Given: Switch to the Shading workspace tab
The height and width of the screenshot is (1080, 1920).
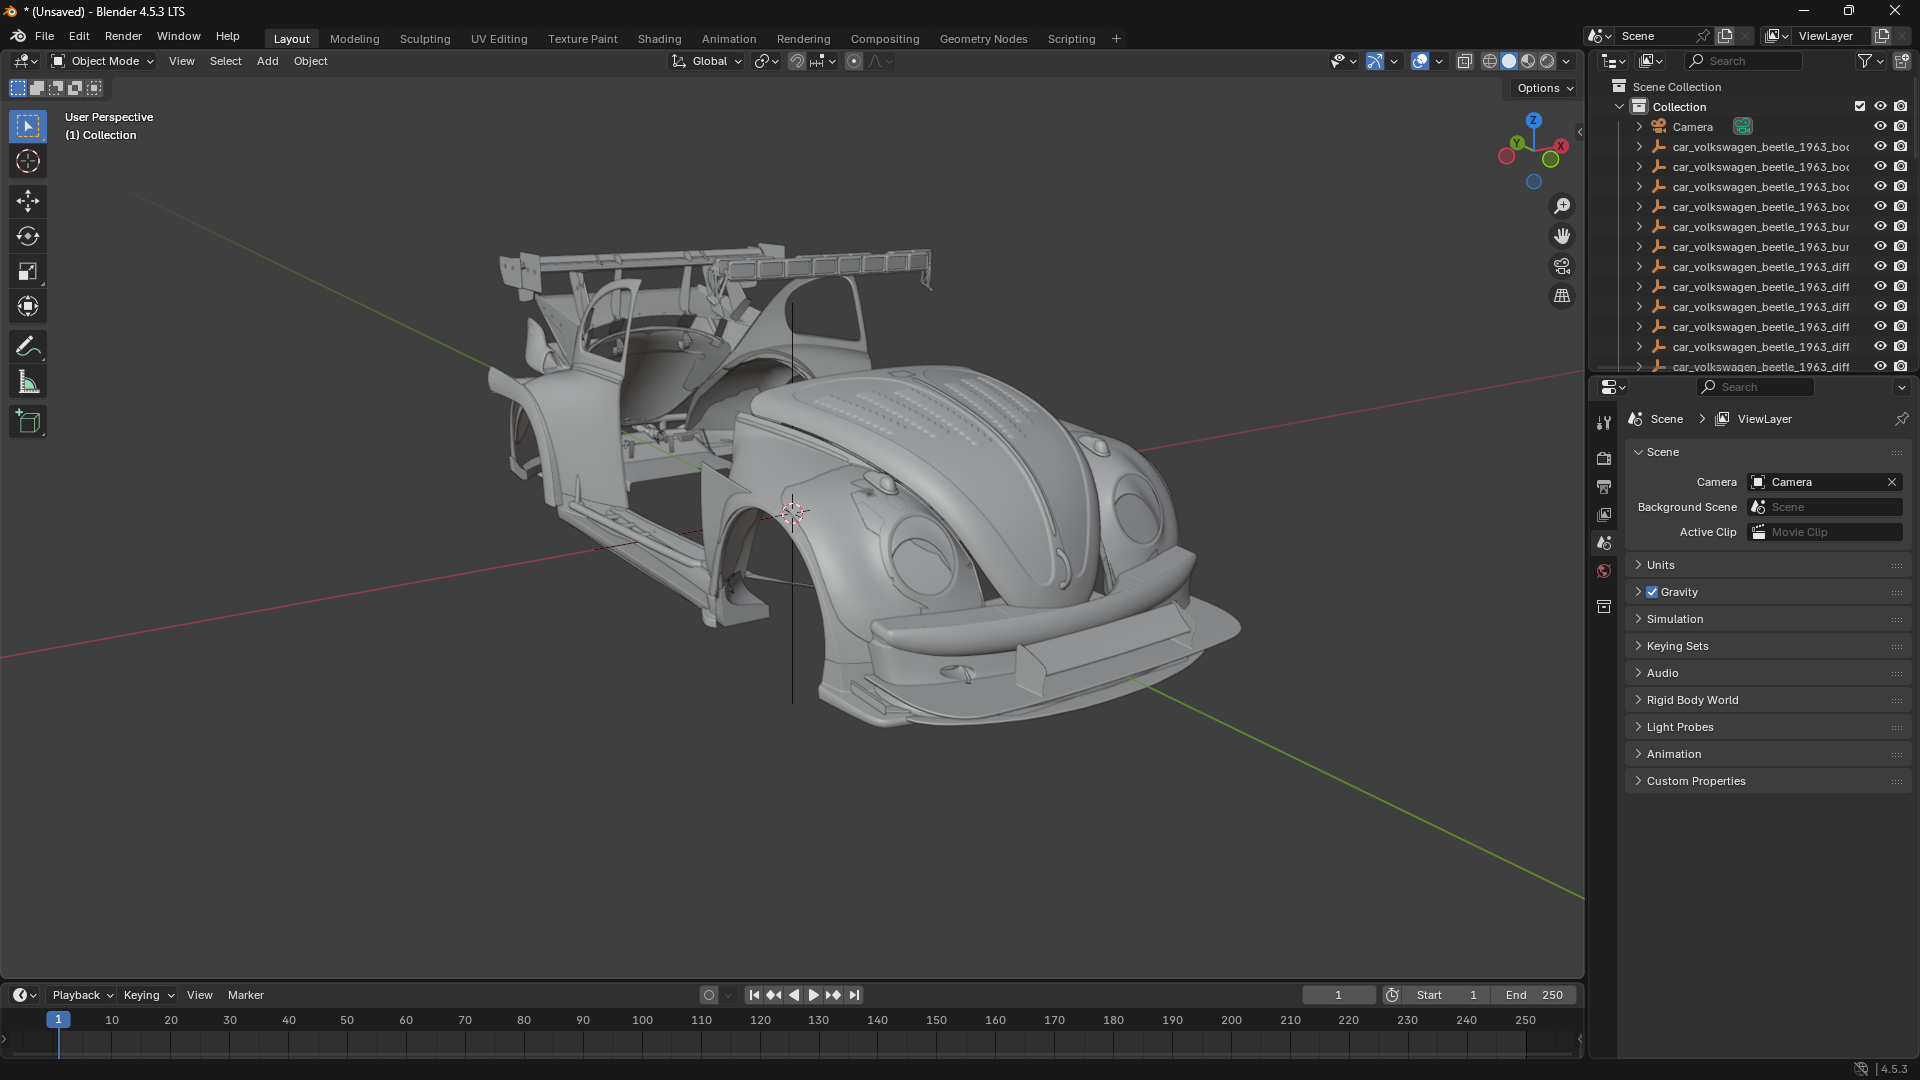Looking at the screenshot, I should 659,39.
